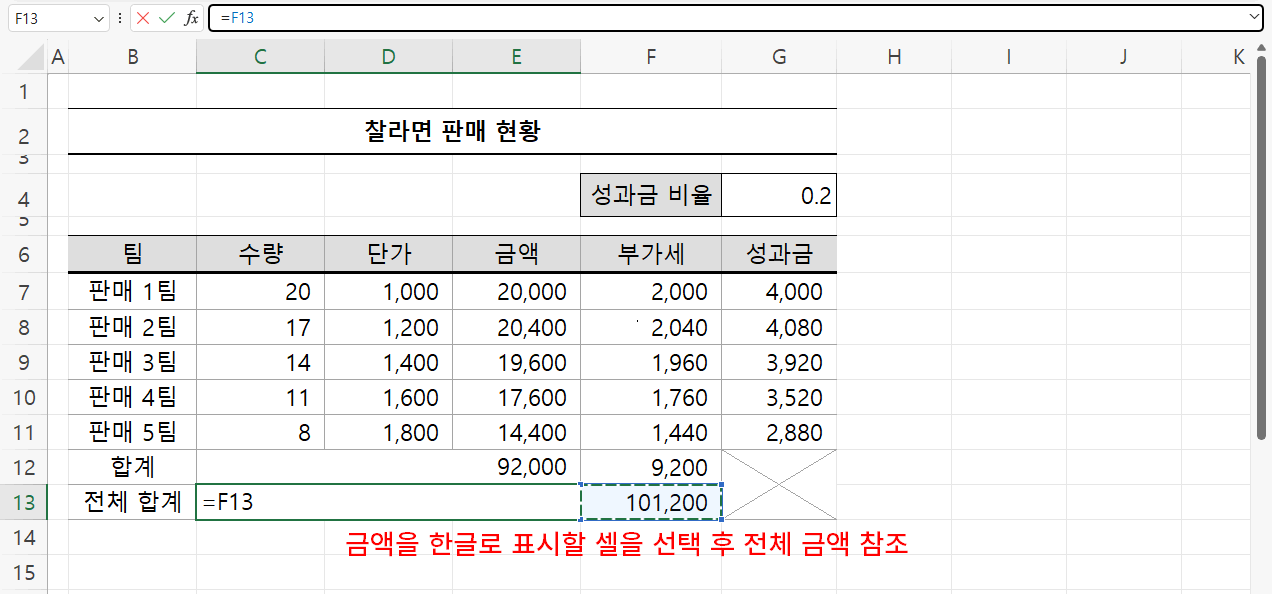
Task: Select row 14 header
Action: coord(24,538)
